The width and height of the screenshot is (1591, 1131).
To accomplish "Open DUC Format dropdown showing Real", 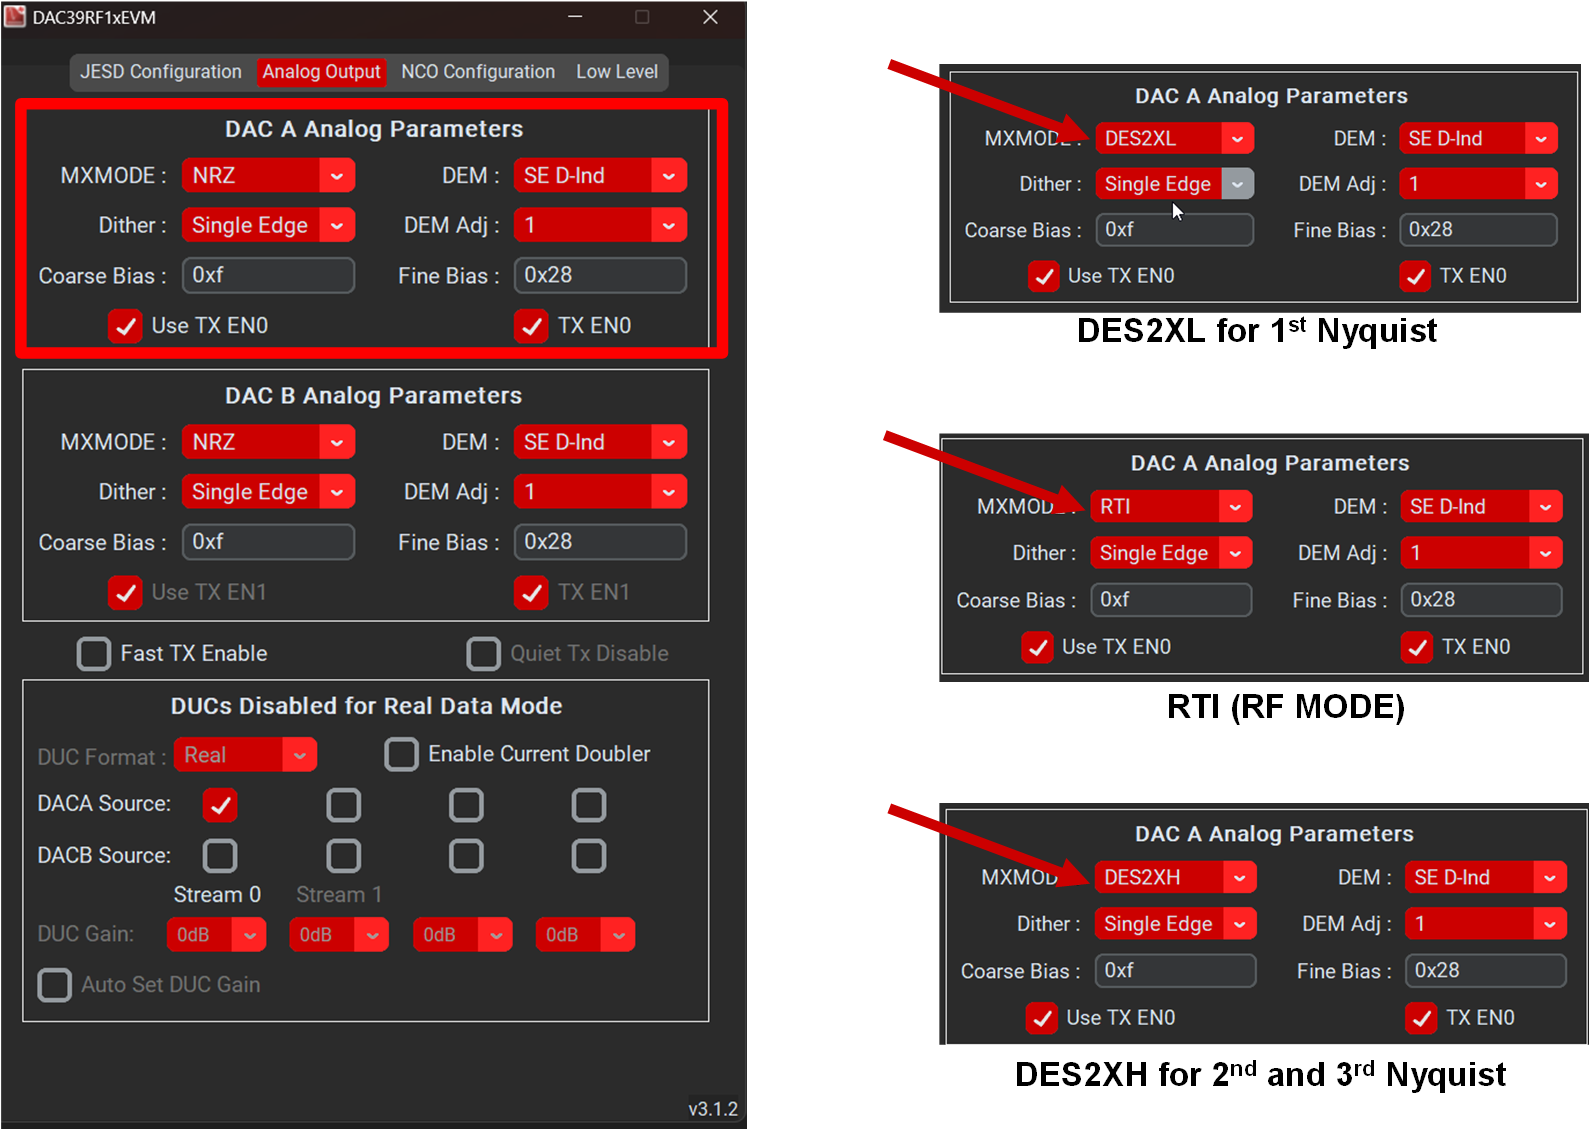I will [x=245, y=755].
